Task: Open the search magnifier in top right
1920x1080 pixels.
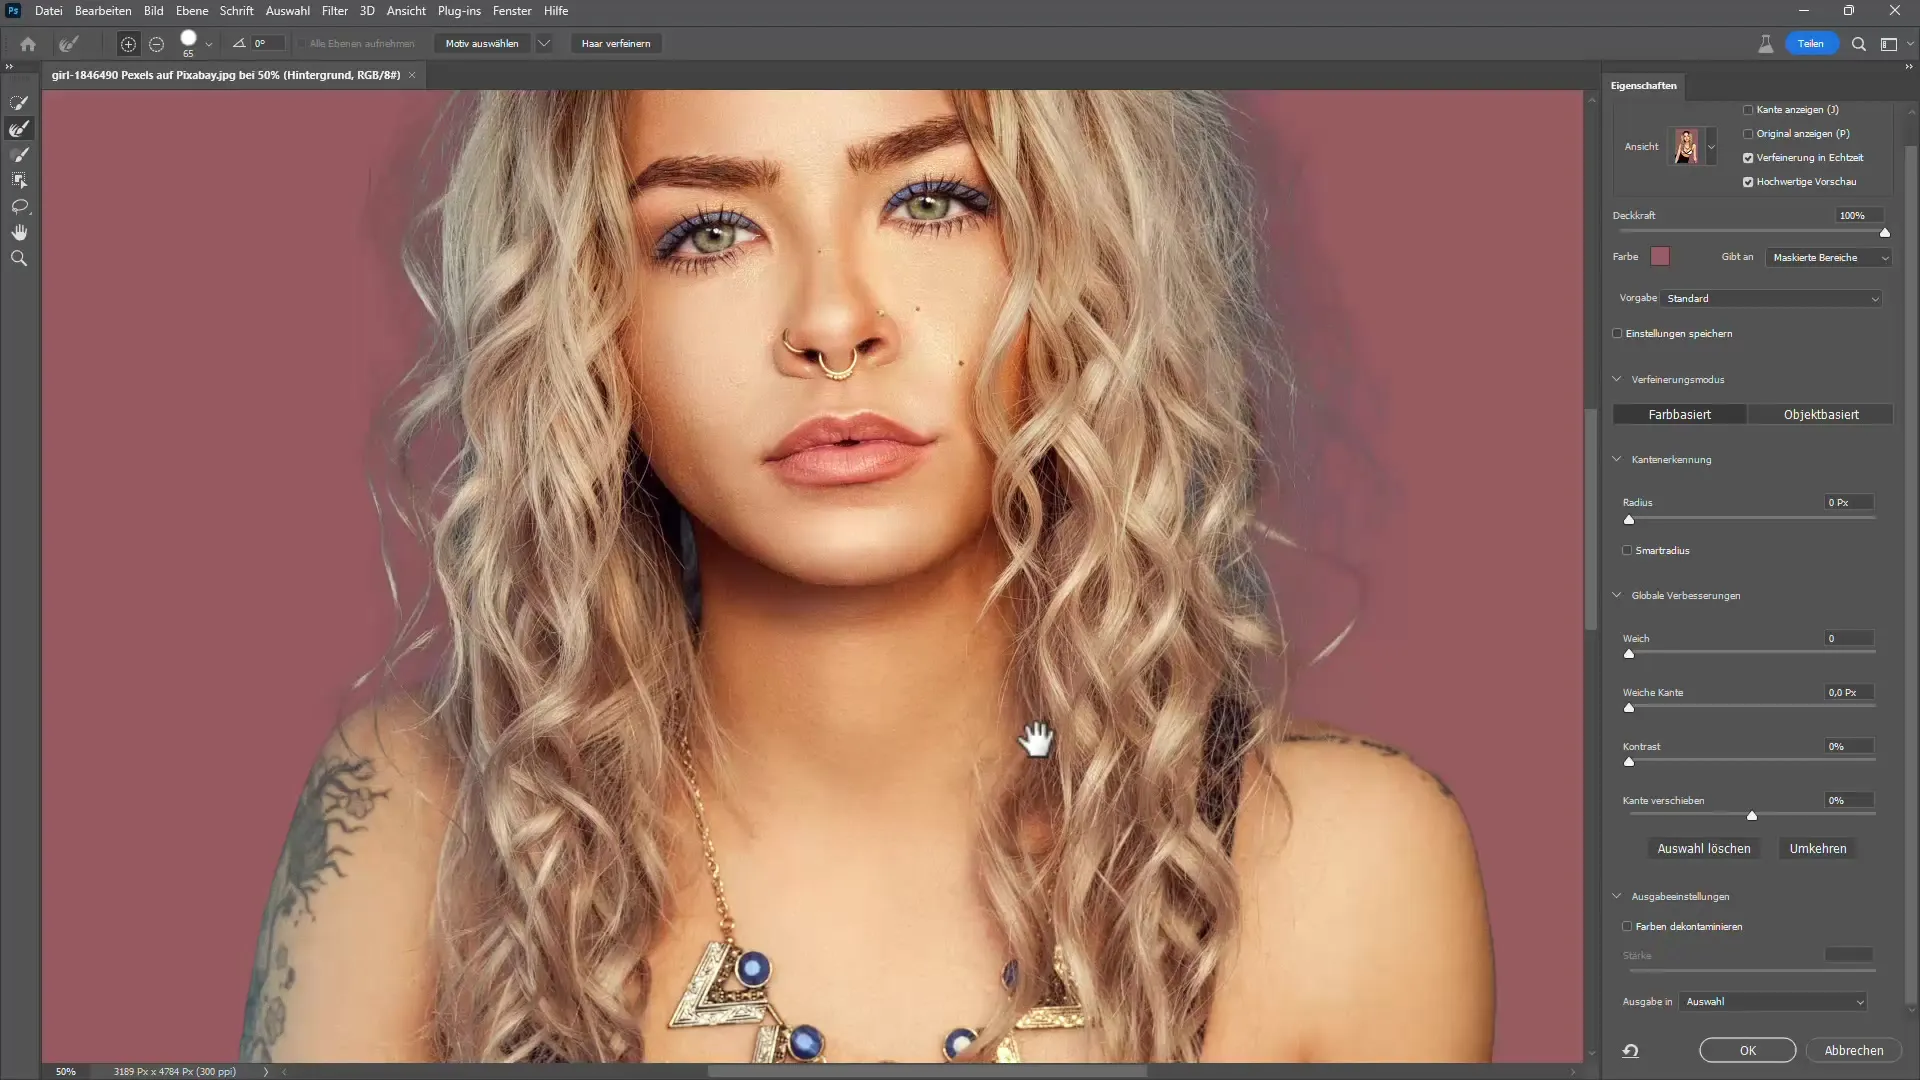Action: pyautogui.click(x=1859, y=44)
